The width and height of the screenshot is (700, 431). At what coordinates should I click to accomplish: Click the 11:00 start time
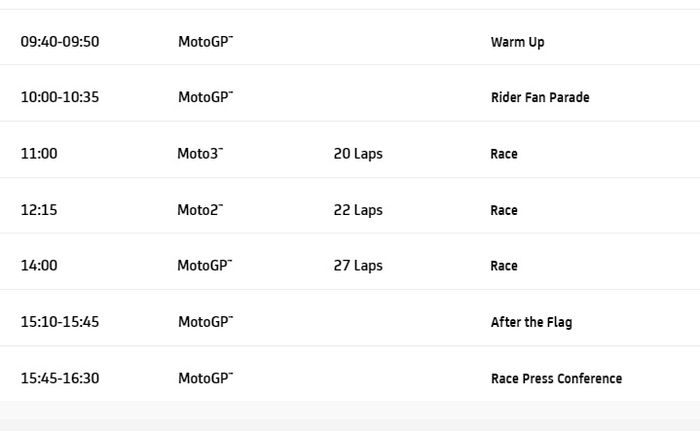39,154
